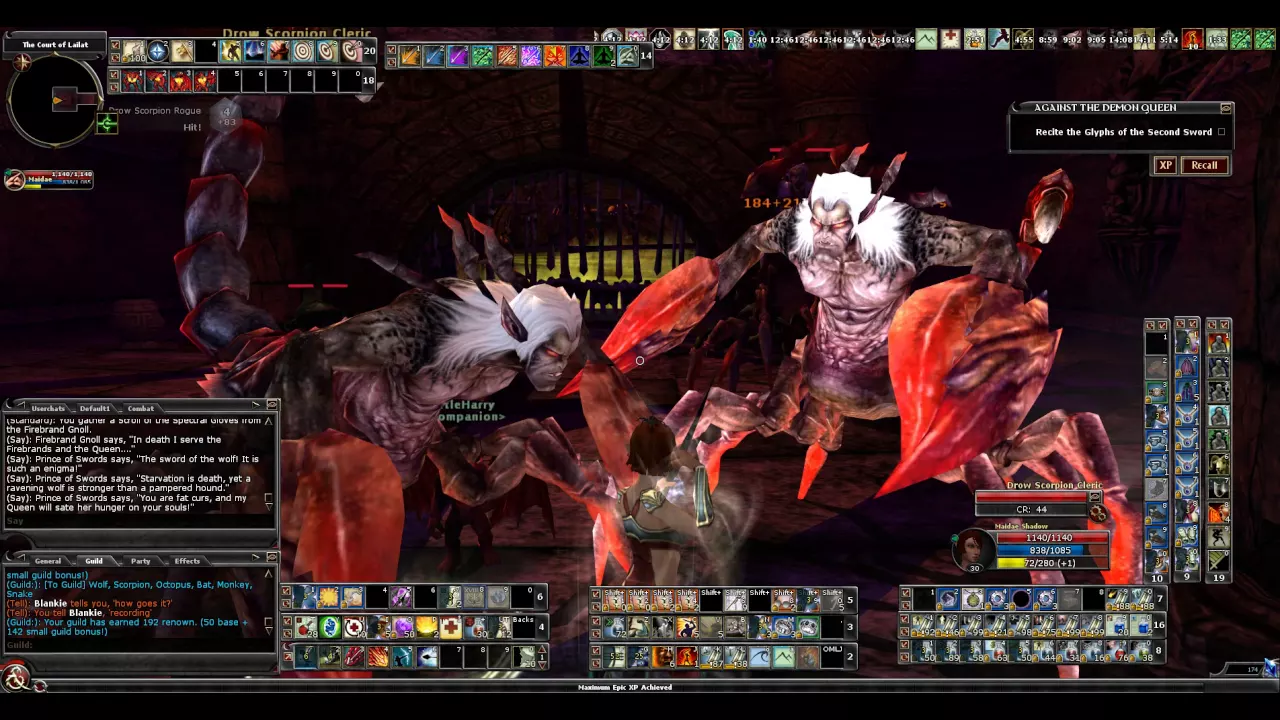Toggle the upper small red control on hotbar 18
This screenshot has width=1280, height=720.
tap(115, 74)
